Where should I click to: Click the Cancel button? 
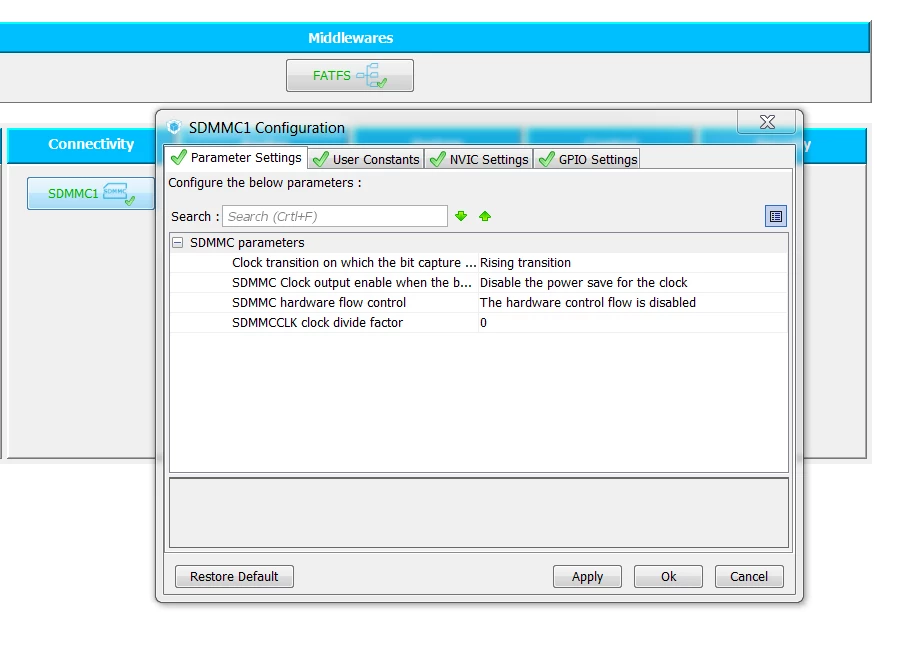[749, 577]
